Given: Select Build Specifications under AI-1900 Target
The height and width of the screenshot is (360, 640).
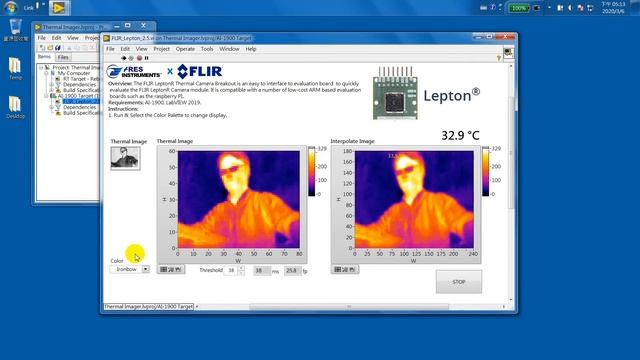Looking at the screenshot, I should point(80,113).
